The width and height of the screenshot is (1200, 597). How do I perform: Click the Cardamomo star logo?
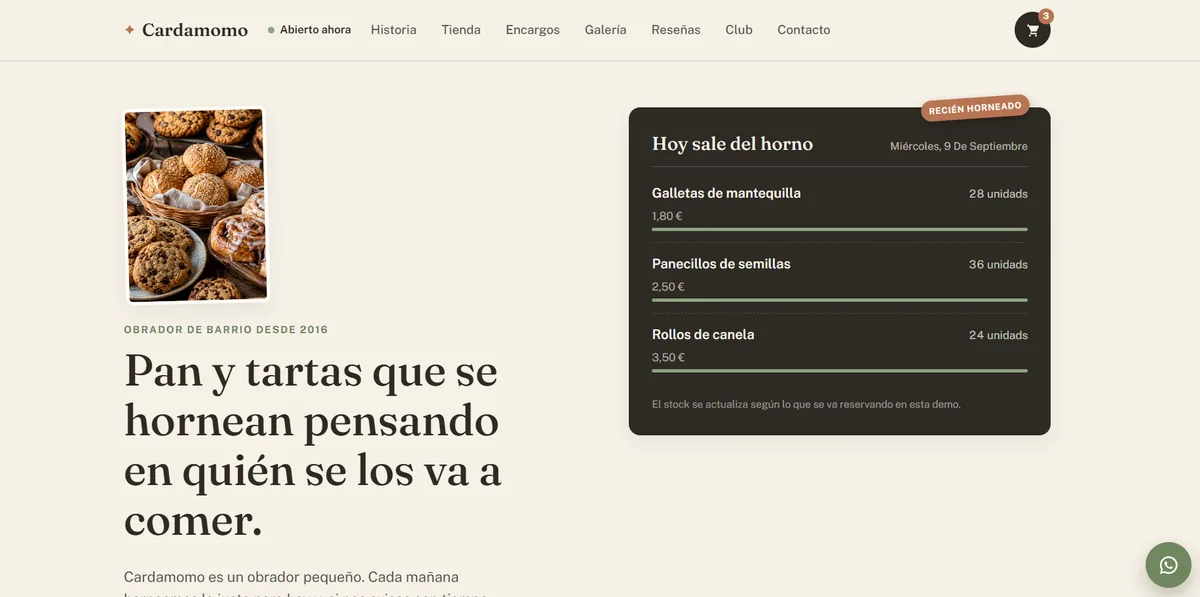click(x=129, y=30)
